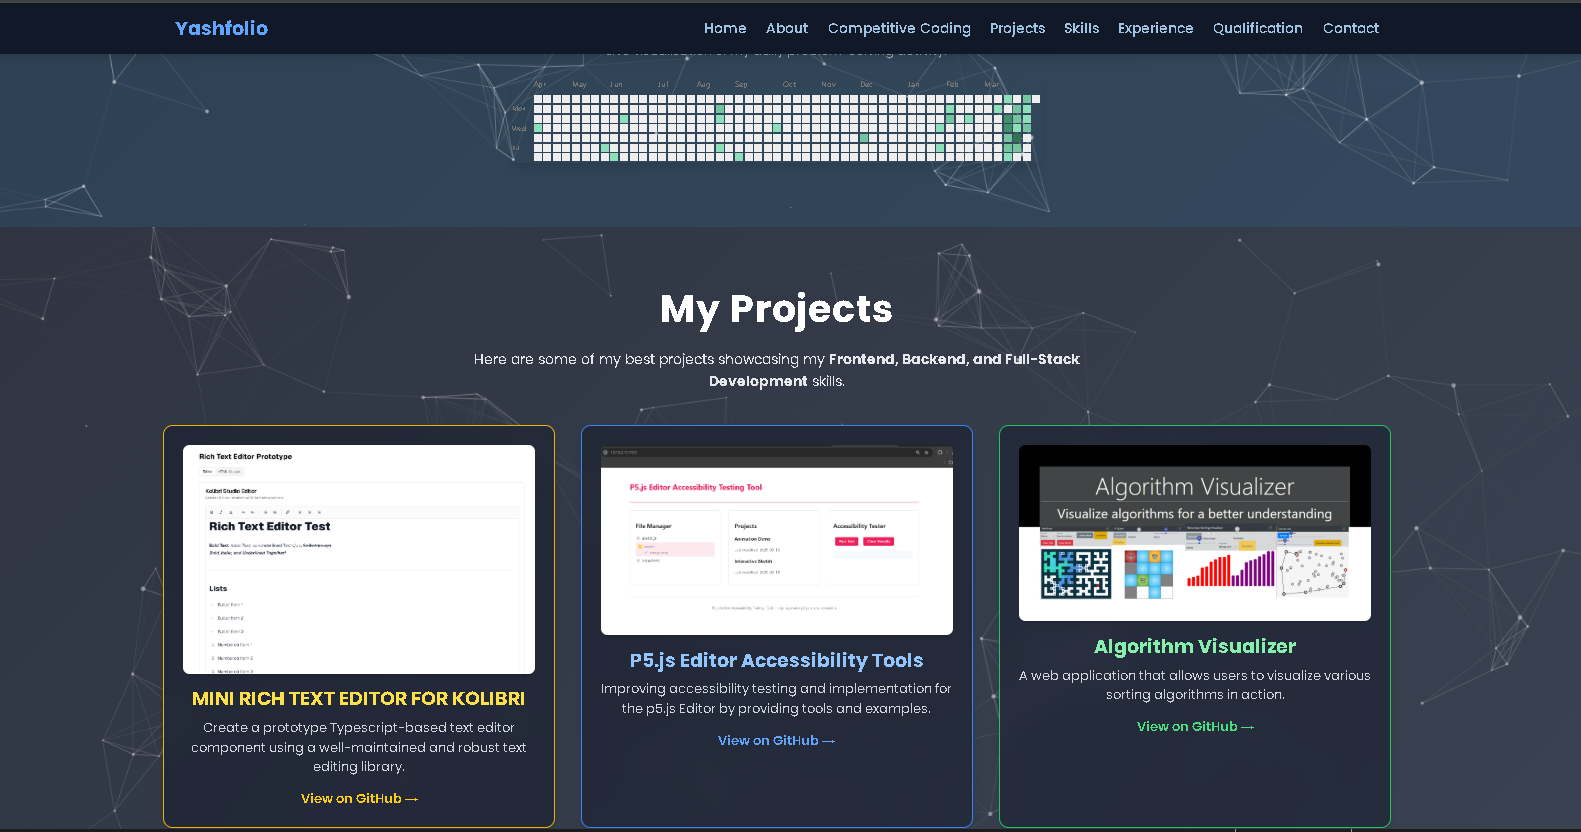View Kolibri text editor on GitHub
The height and width of the screenshot is (832, 1581).
click(359, 798)
